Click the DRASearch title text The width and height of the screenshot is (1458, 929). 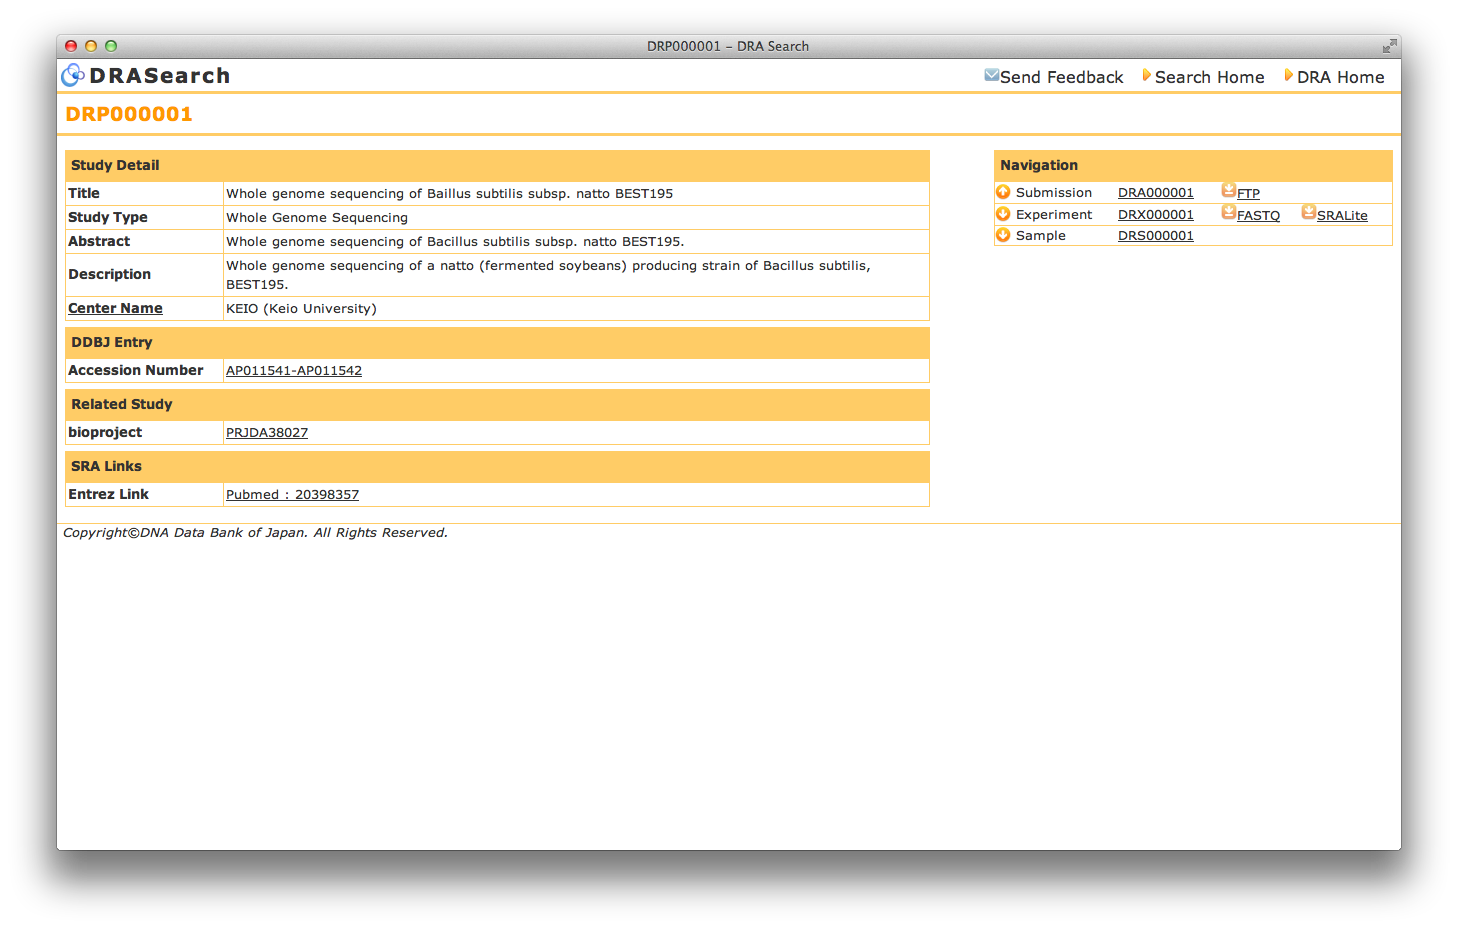tap(160, 76)
